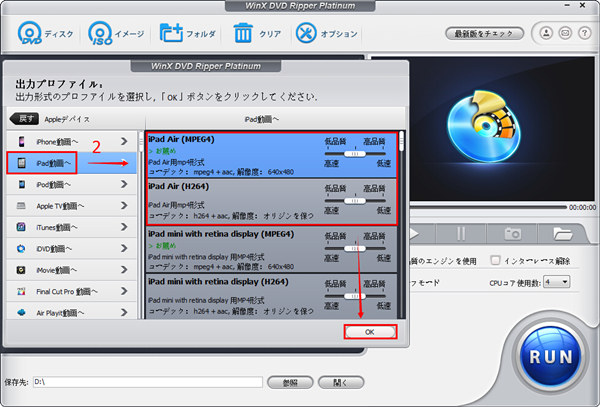Screen dimensions: 600x407
Task: Start ripping with the RUN button
Action: pos(551,356)
